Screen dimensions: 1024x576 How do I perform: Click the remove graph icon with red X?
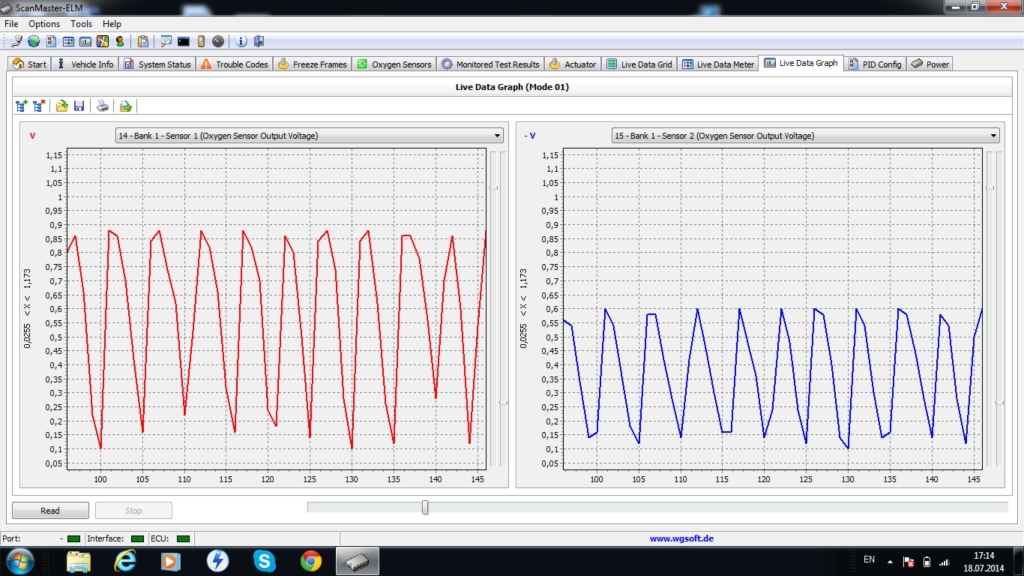pos(39,105)
